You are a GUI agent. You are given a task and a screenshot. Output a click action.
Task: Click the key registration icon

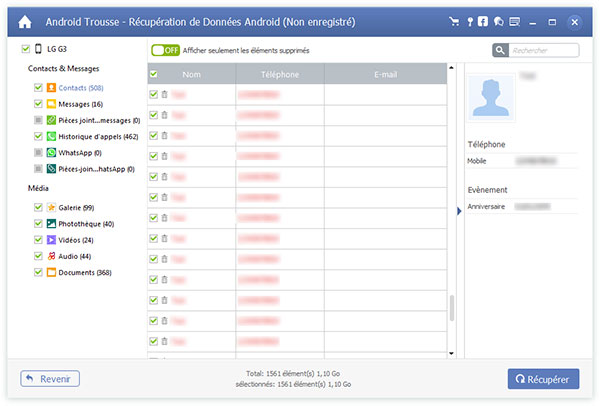click(x=470, y=20)
